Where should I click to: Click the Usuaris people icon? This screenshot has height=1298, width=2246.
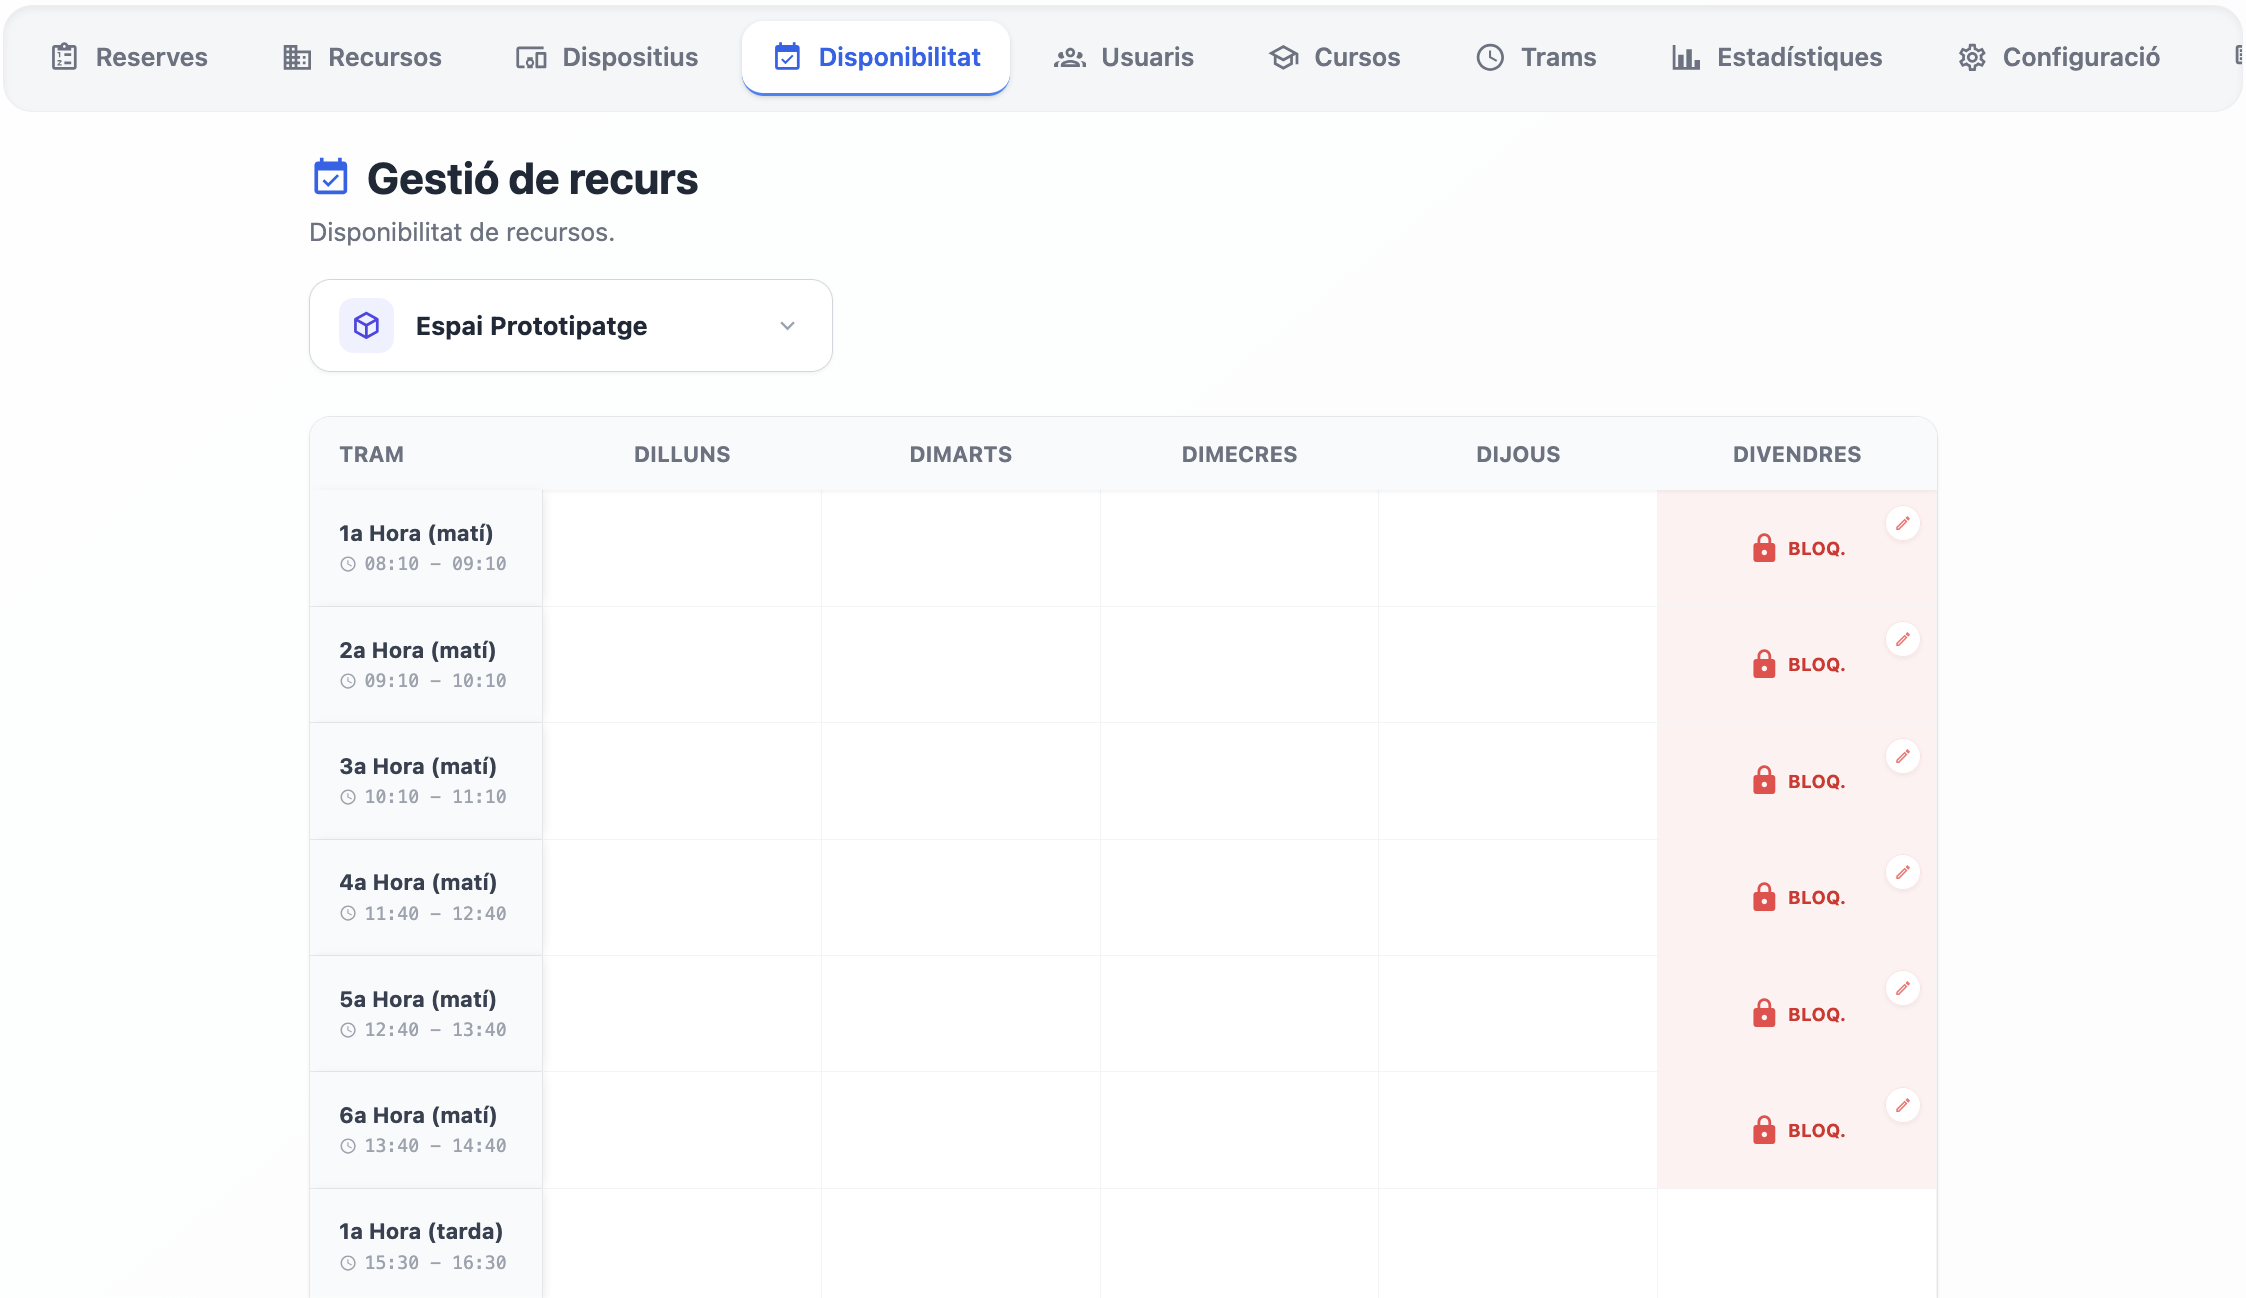pos(1070,58)
